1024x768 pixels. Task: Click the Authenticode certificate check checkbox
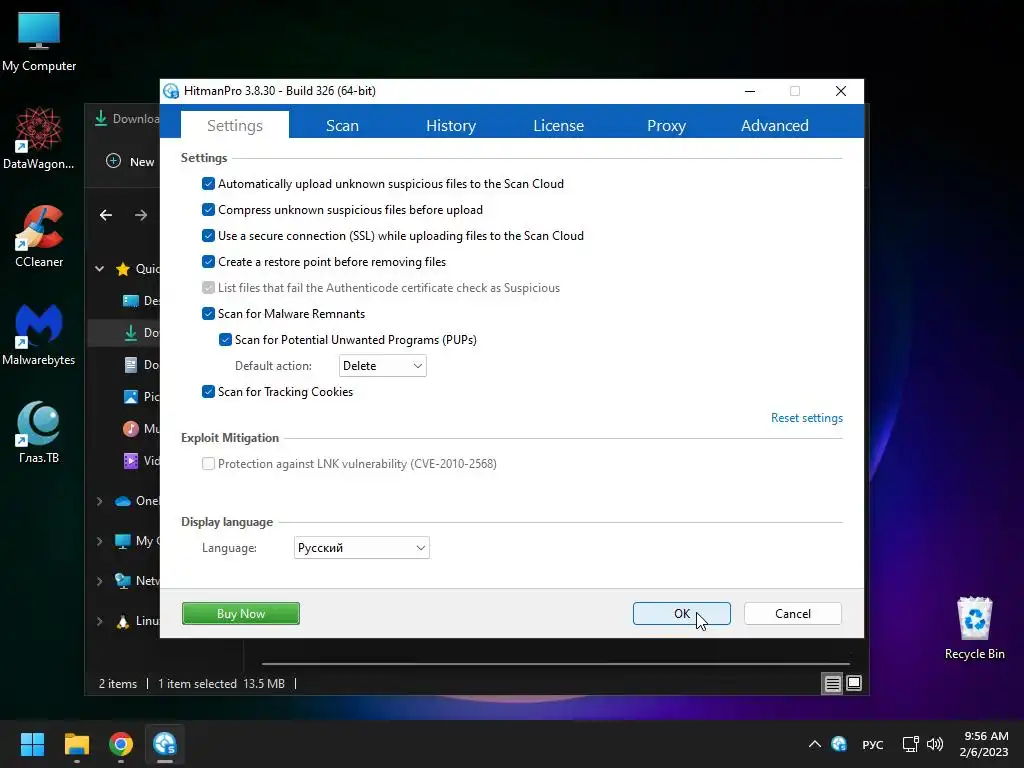208,288
